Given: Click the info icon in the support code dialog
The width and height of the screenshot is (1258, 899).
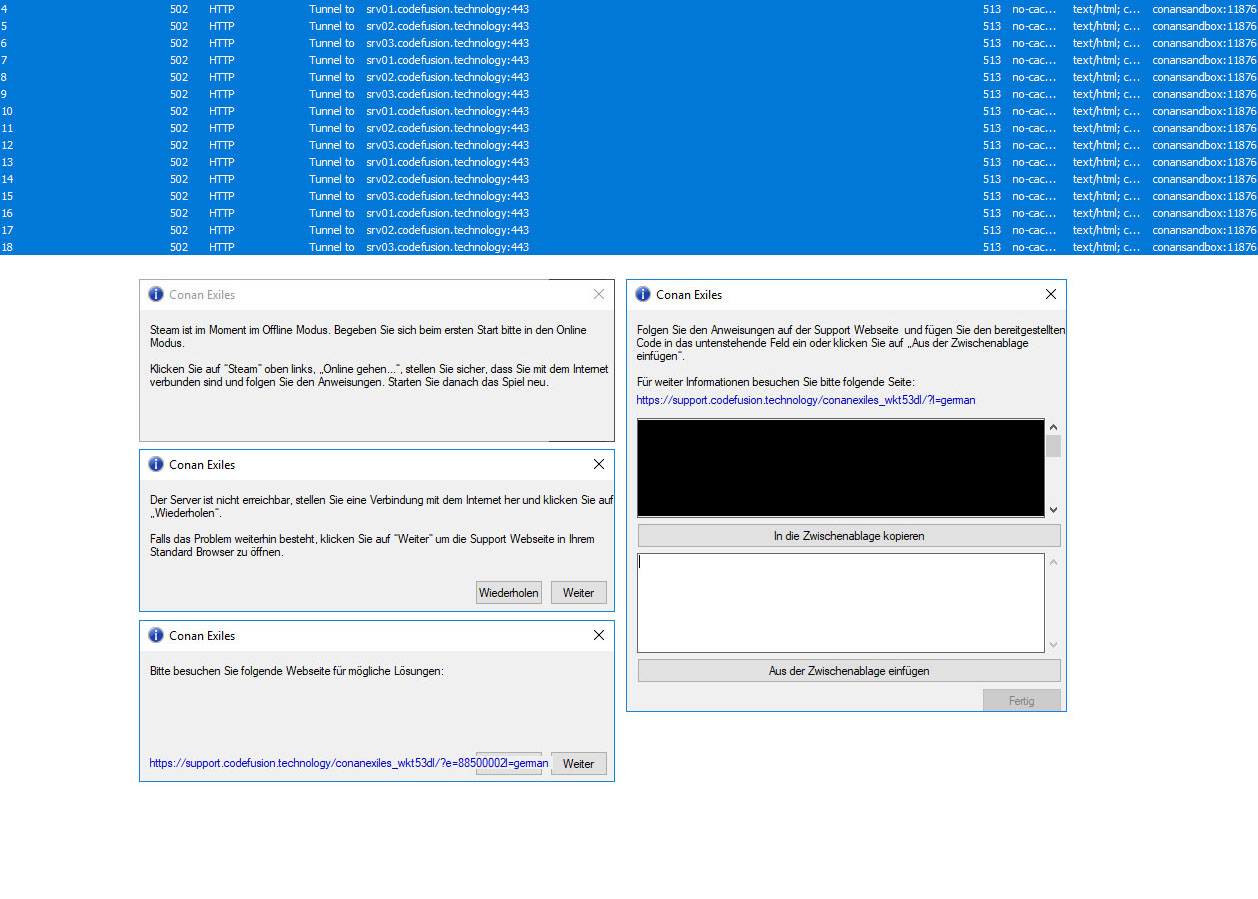Looking at the screenshot, I should pos(643,294).
